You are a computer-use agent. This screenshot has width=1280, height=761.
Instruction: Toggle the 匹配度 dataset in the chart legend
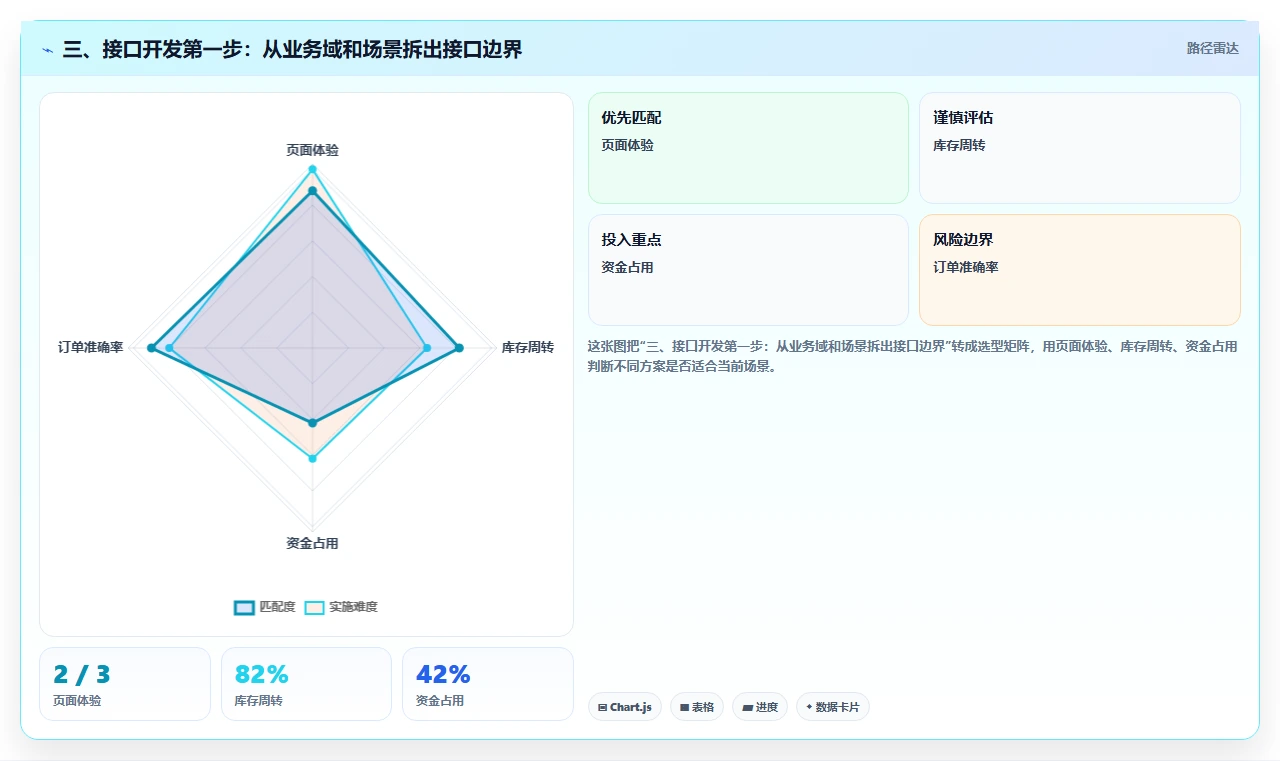[265, 607]
